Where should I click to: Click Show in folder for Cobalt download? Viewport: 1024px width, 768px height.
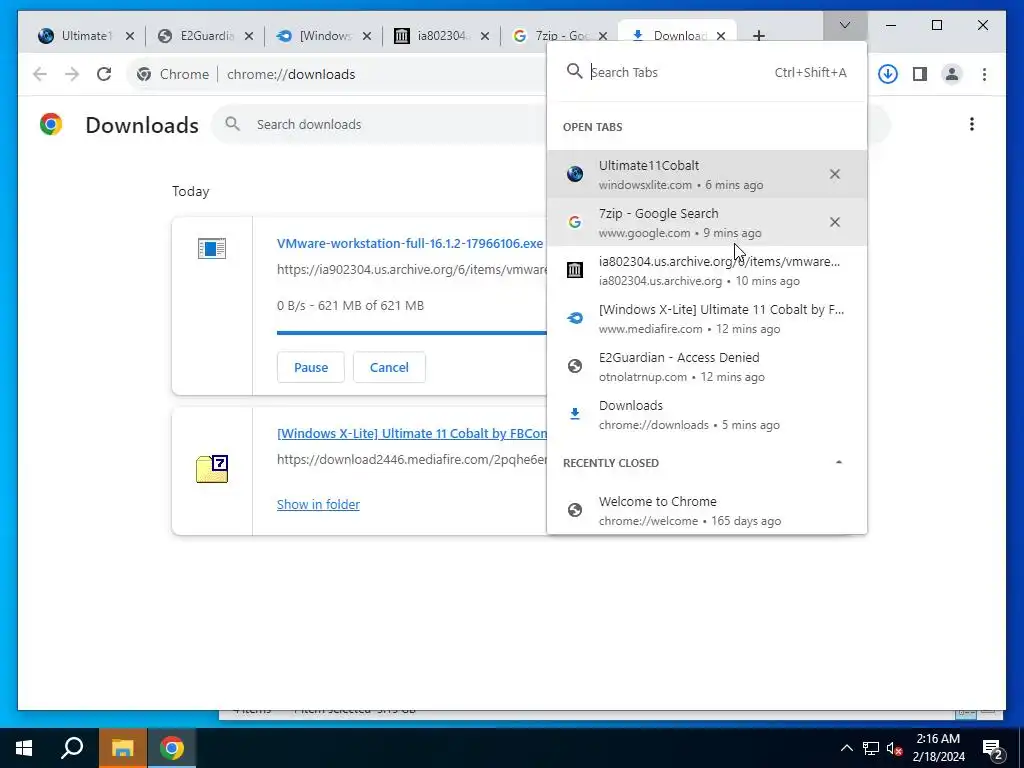coord(318,504)
